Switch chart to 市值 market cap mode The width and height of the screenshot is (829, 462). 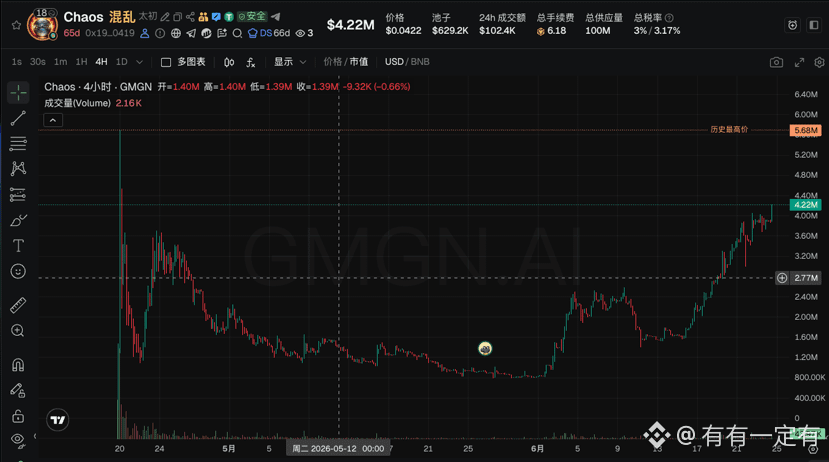(358, 62)
